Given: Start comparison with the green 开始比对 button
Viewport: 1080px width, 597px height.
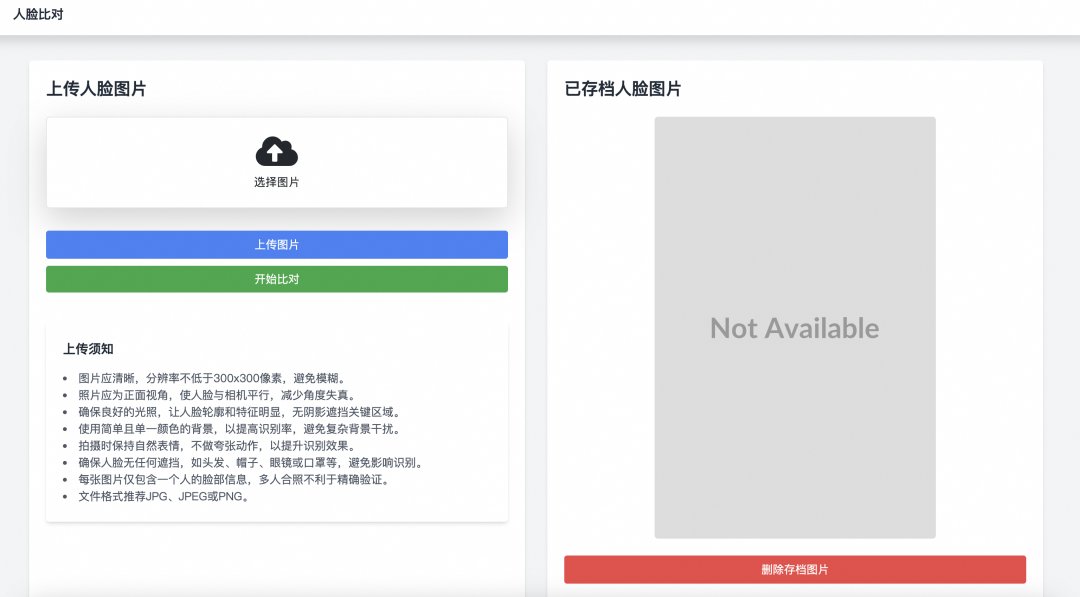Looking at the screenshot, I should click(x=277, y=279).
